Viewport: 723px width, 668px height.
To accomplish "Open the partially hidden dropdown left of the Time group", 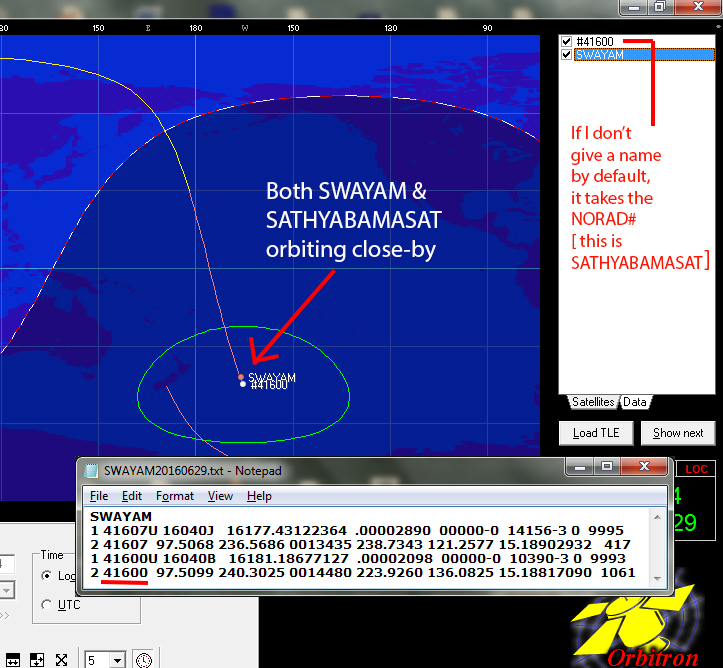I will 6,590.
